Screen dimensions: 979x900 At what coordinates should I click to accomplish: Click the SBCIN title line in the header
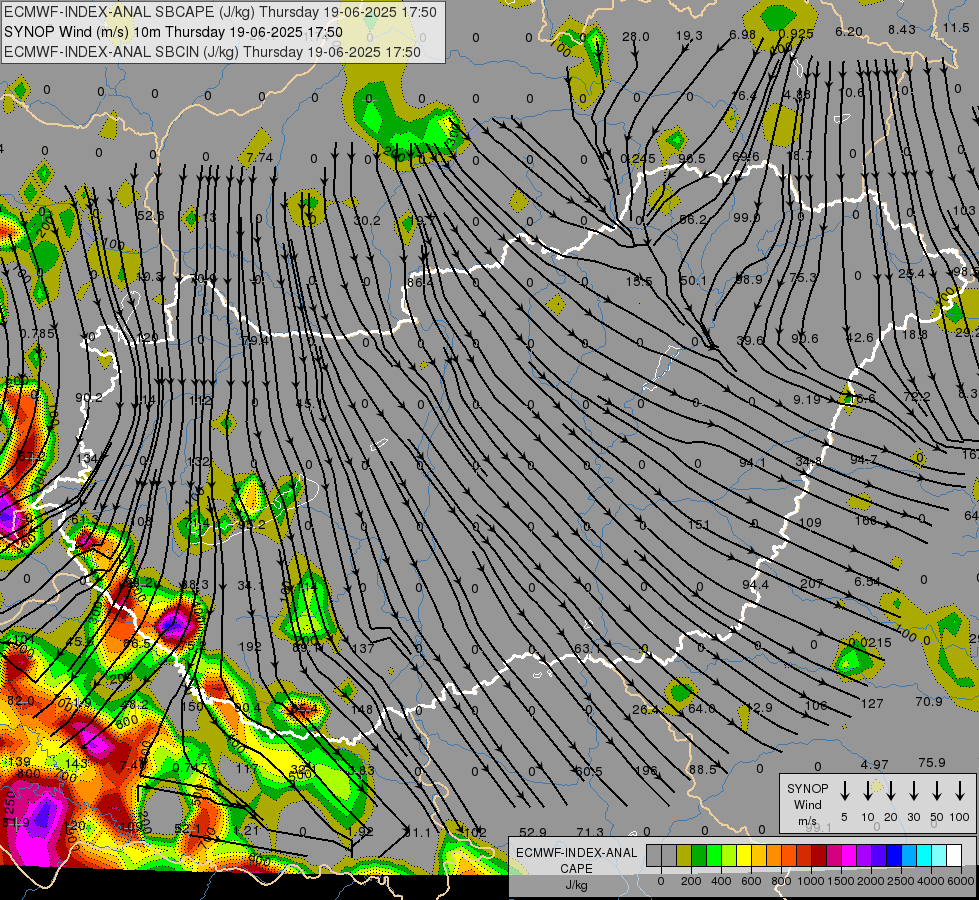[x=212, y=52]
